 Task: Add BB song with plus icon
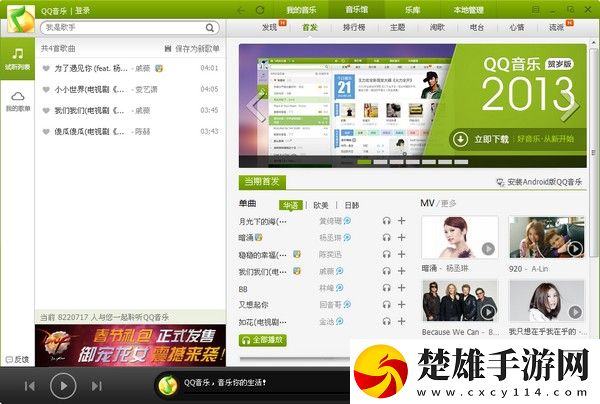pos(401,288)
